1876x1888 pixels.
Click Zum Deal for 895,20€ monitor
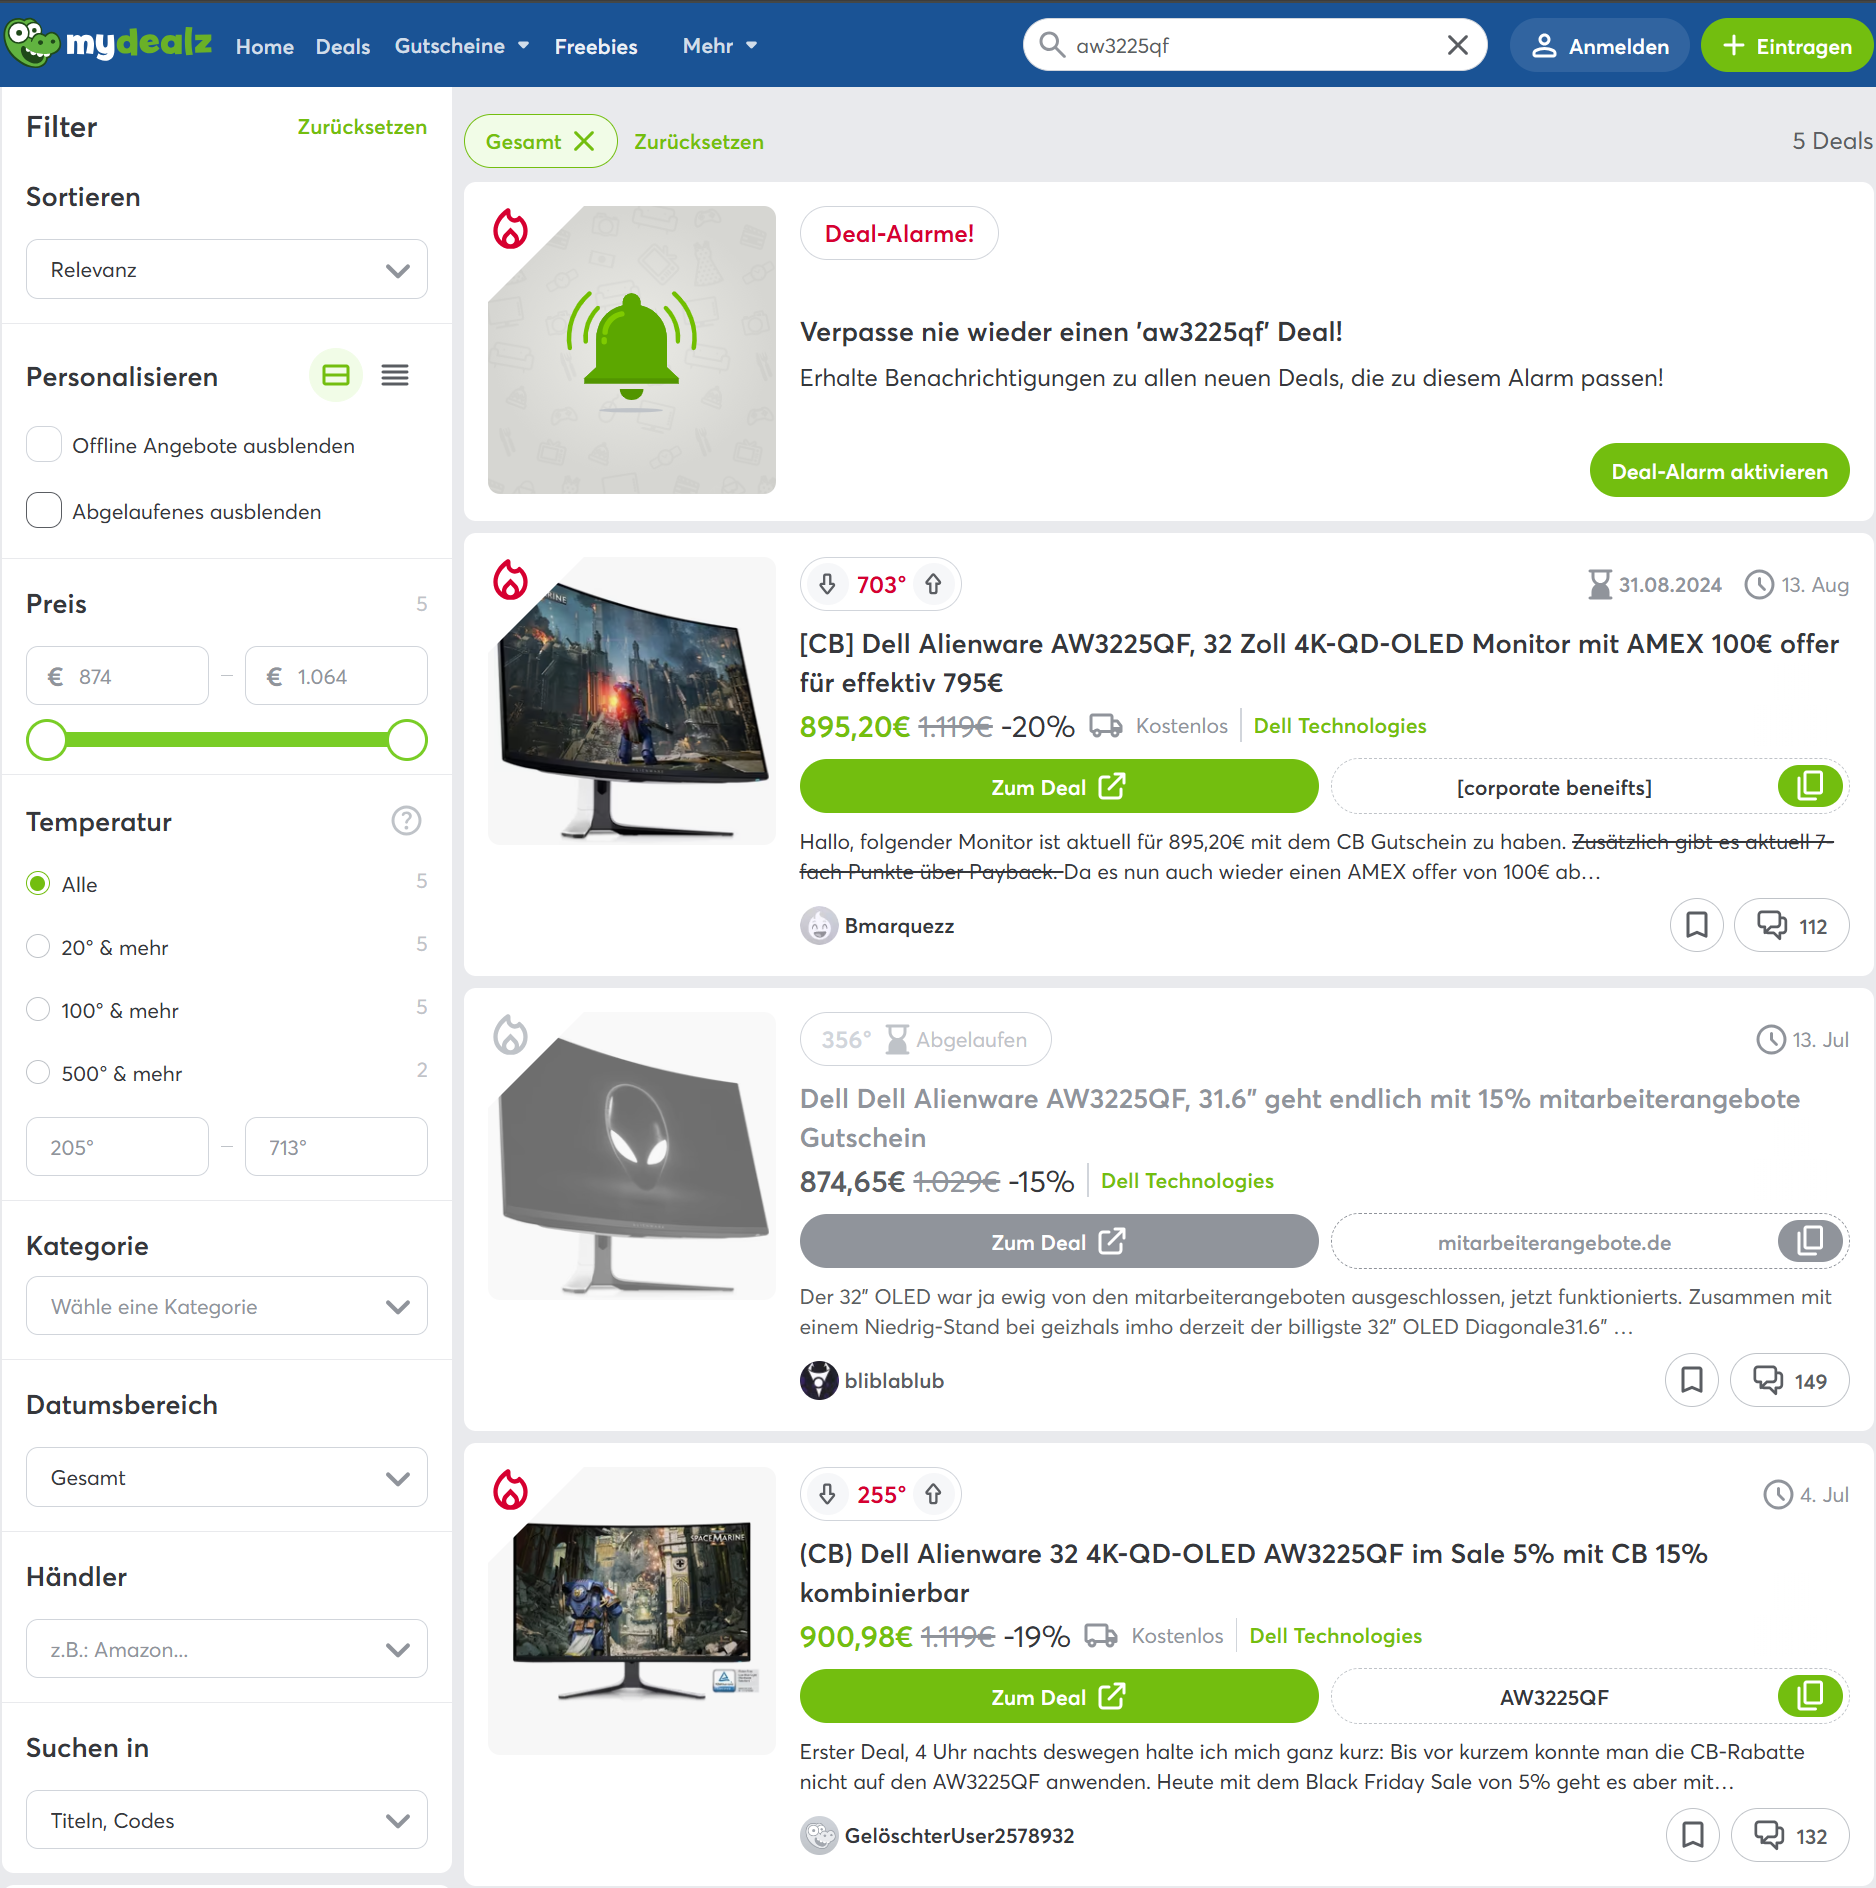click(1059, 786)
